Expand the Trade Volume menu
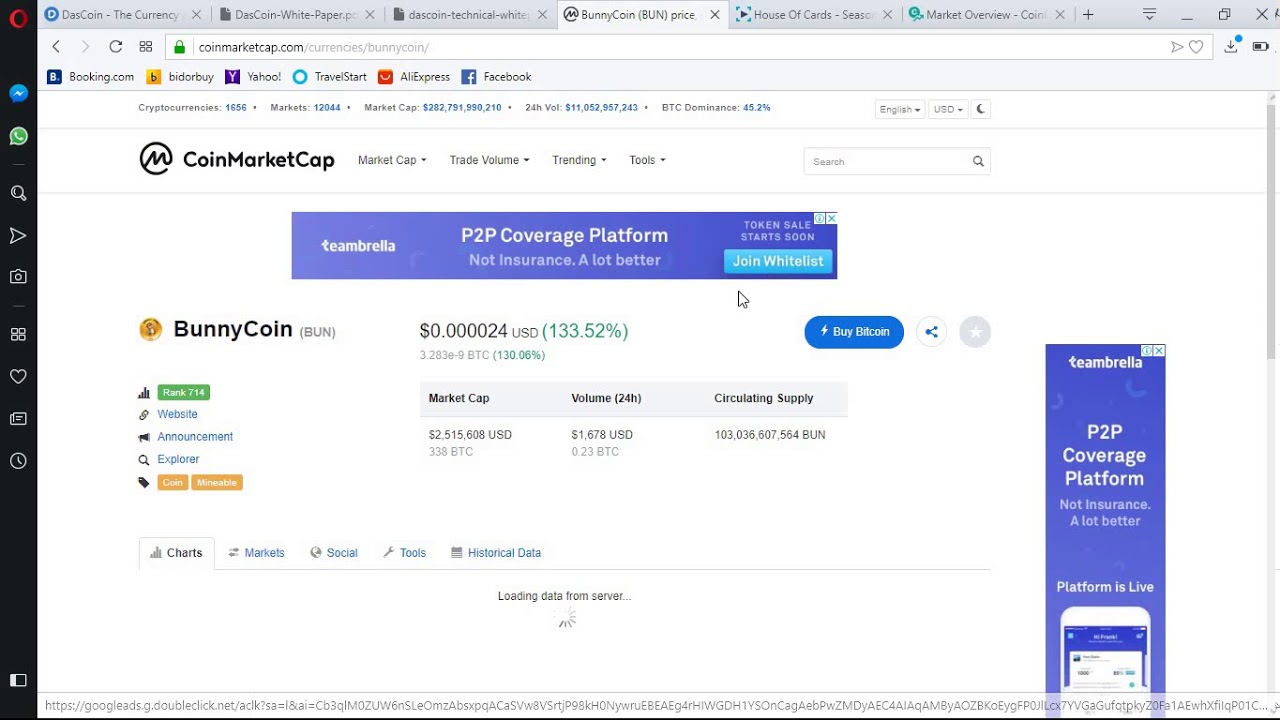The width and height of the screenshot is (1280, 720). pos(489,160)
